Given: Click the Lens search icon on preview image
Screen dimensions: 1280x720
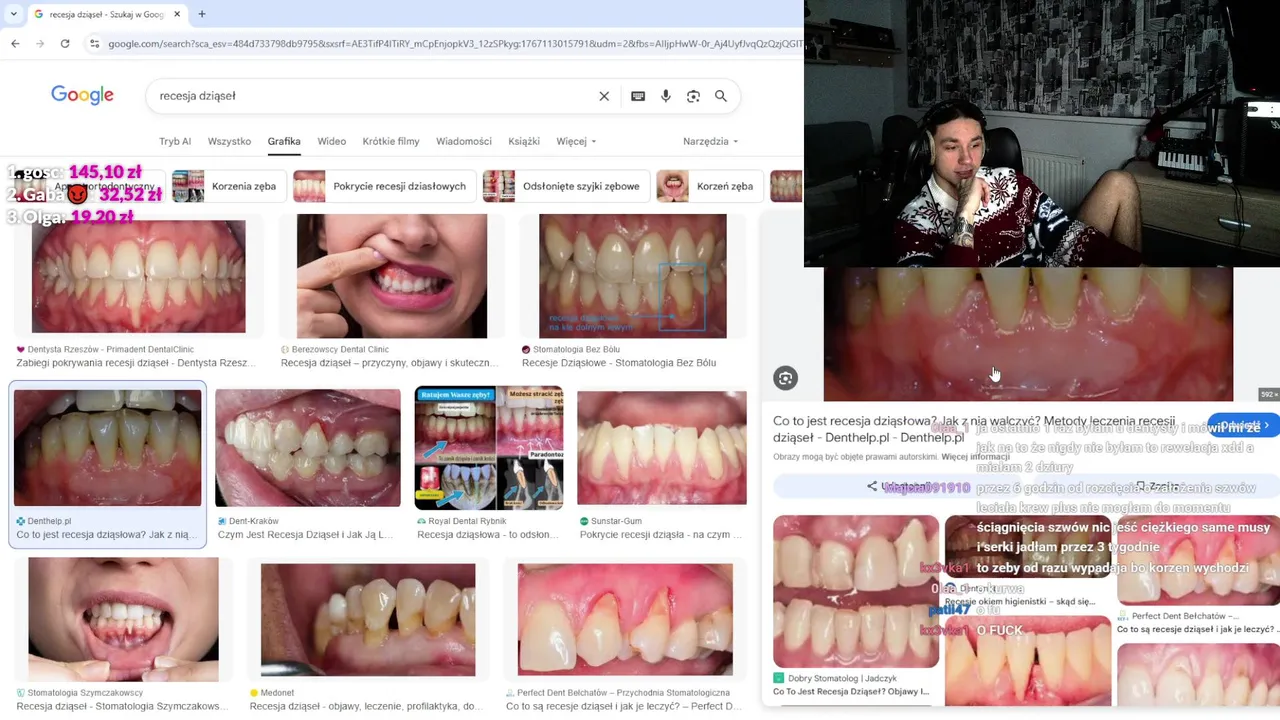Looking at the screenshot, I should coord(785,378).
